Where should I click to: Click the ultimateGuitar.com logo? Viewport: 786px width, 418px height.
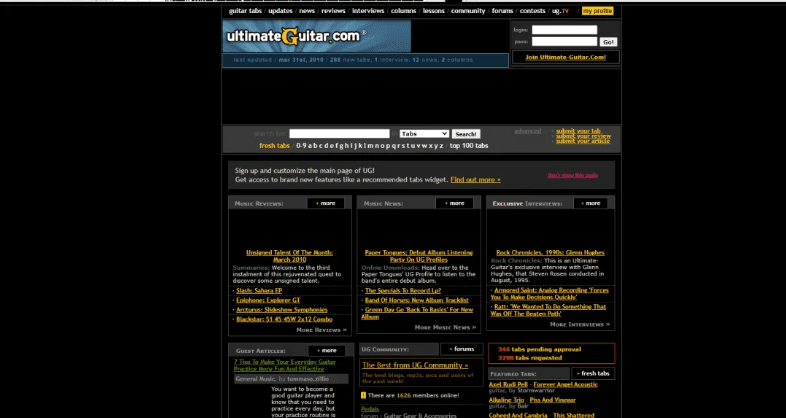317,36
